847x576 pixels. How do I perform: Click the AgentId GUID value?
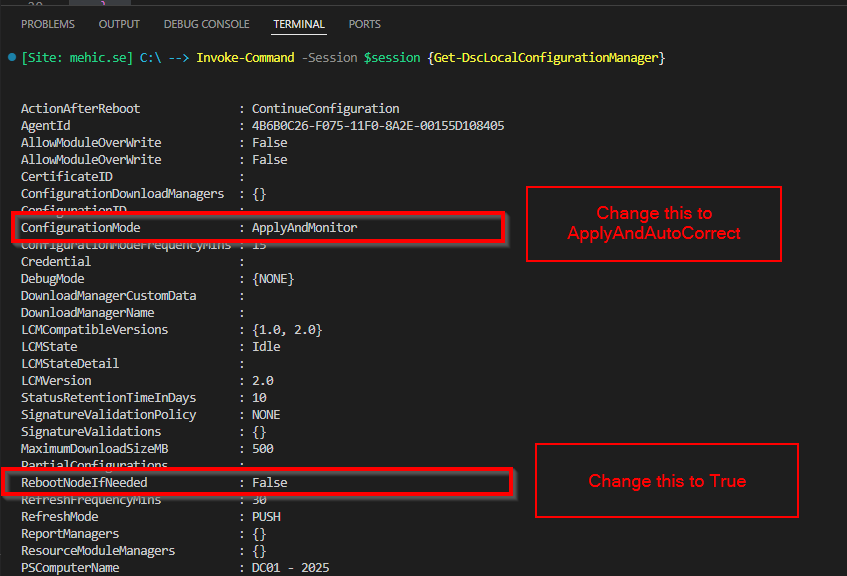click(377, 126)
